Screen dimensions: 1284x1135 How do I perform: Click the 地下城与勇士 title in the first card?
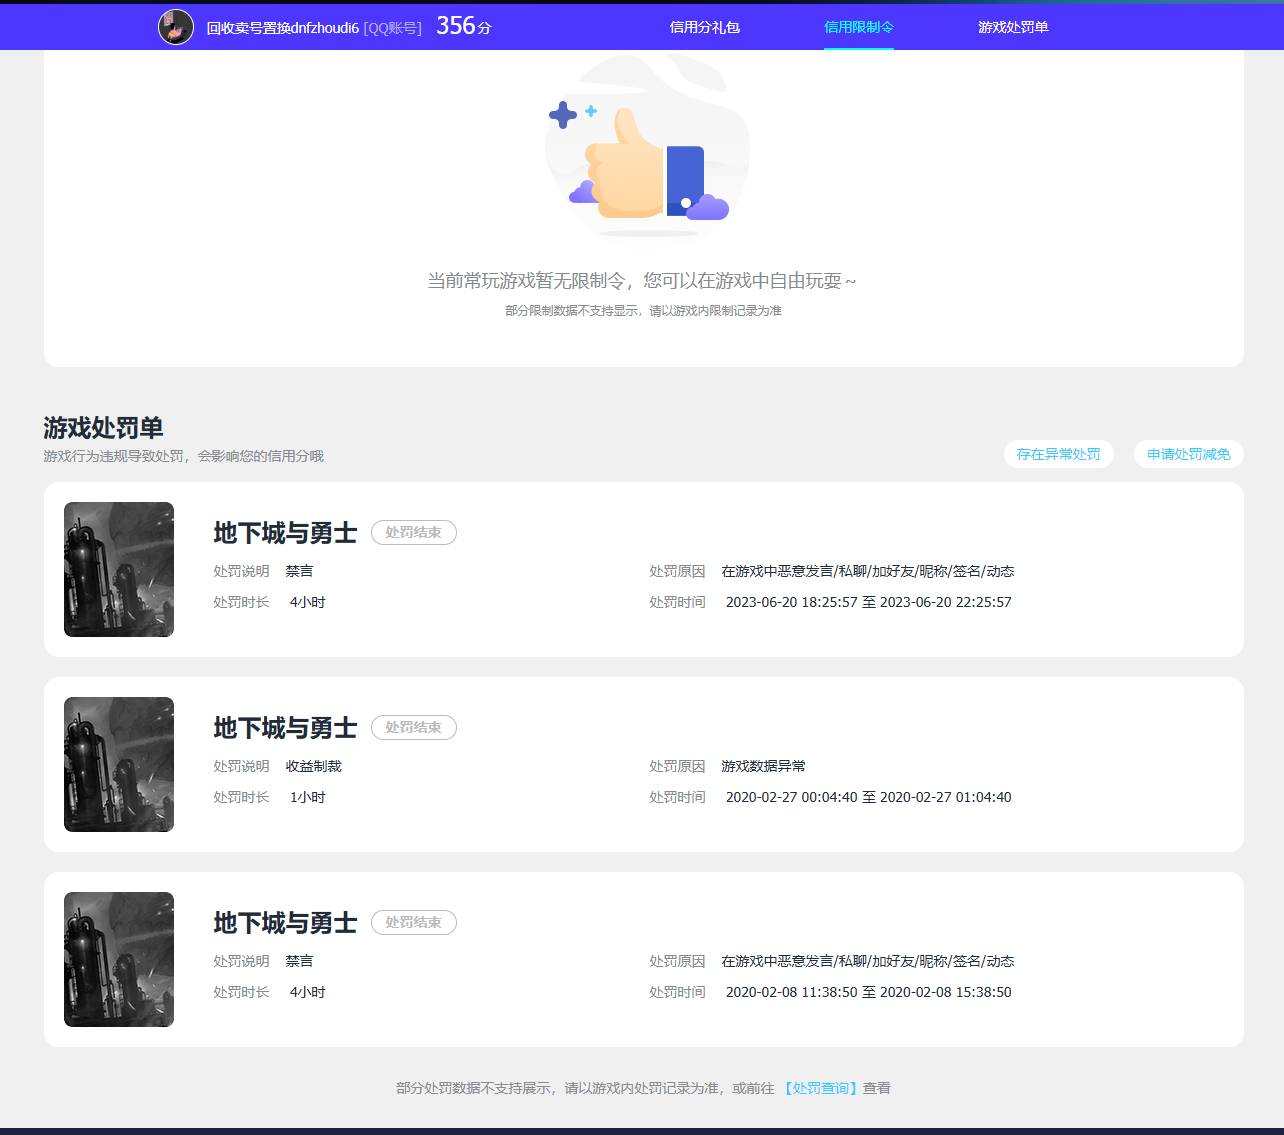pos(285,533)
